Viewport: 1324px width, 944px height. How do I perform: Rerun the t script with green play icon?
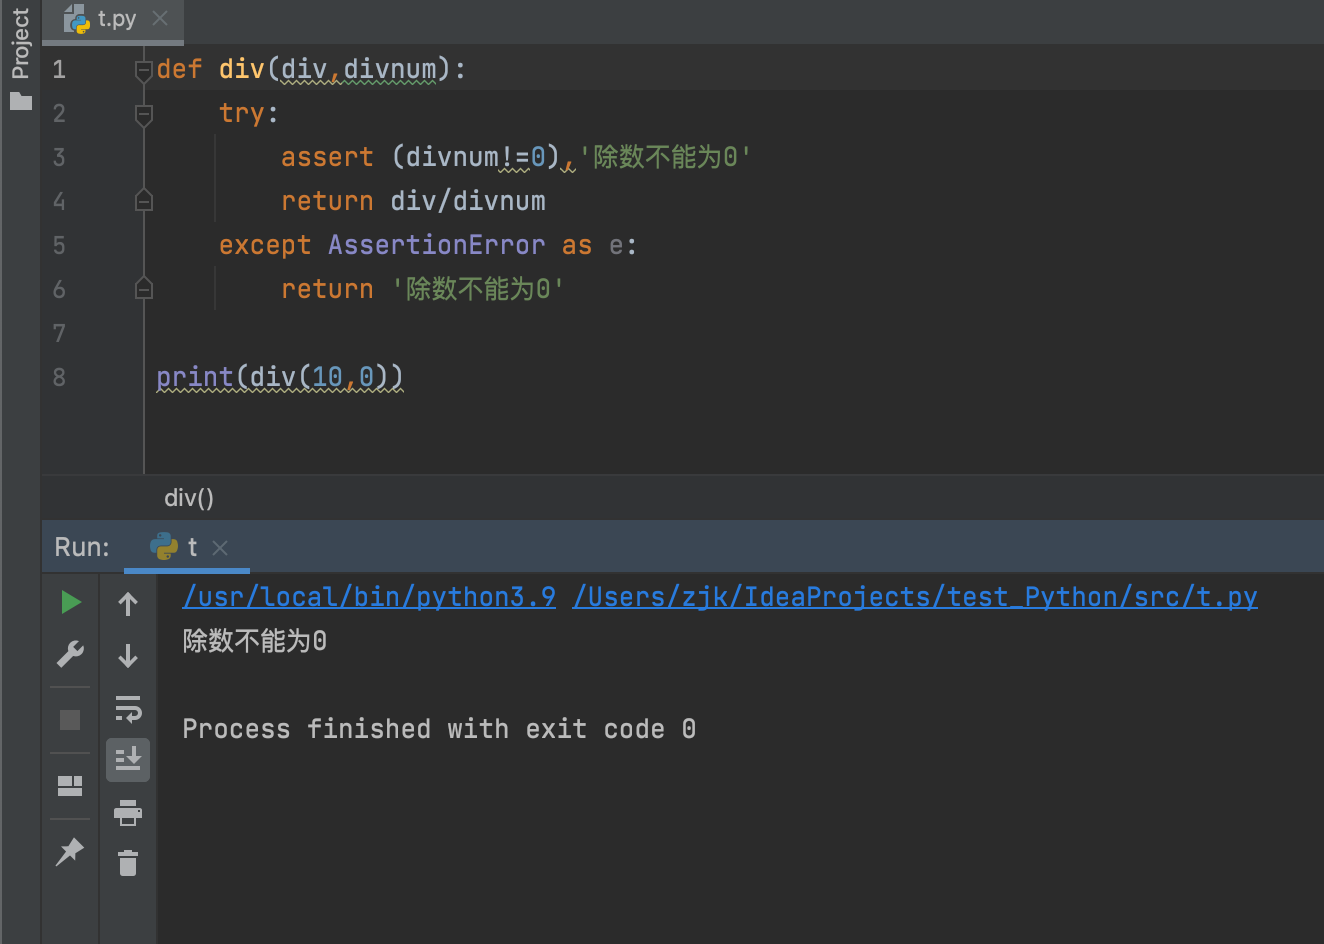pyautogui.click(x=71, y=602)
